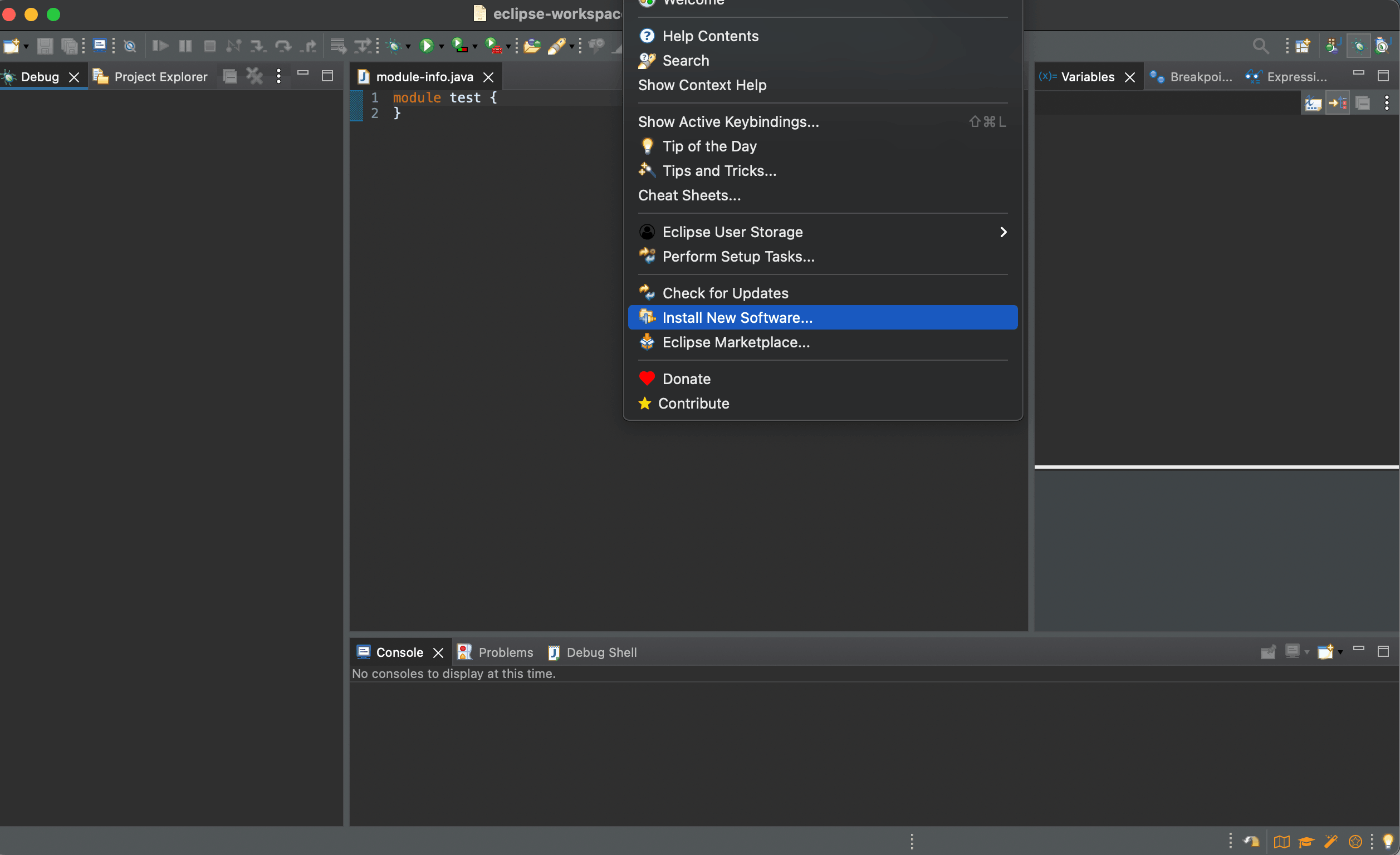Open the Debug Shell tab
Image resolution: width=1400 pixels, height=855 pixels.
(x=592, y=652)
